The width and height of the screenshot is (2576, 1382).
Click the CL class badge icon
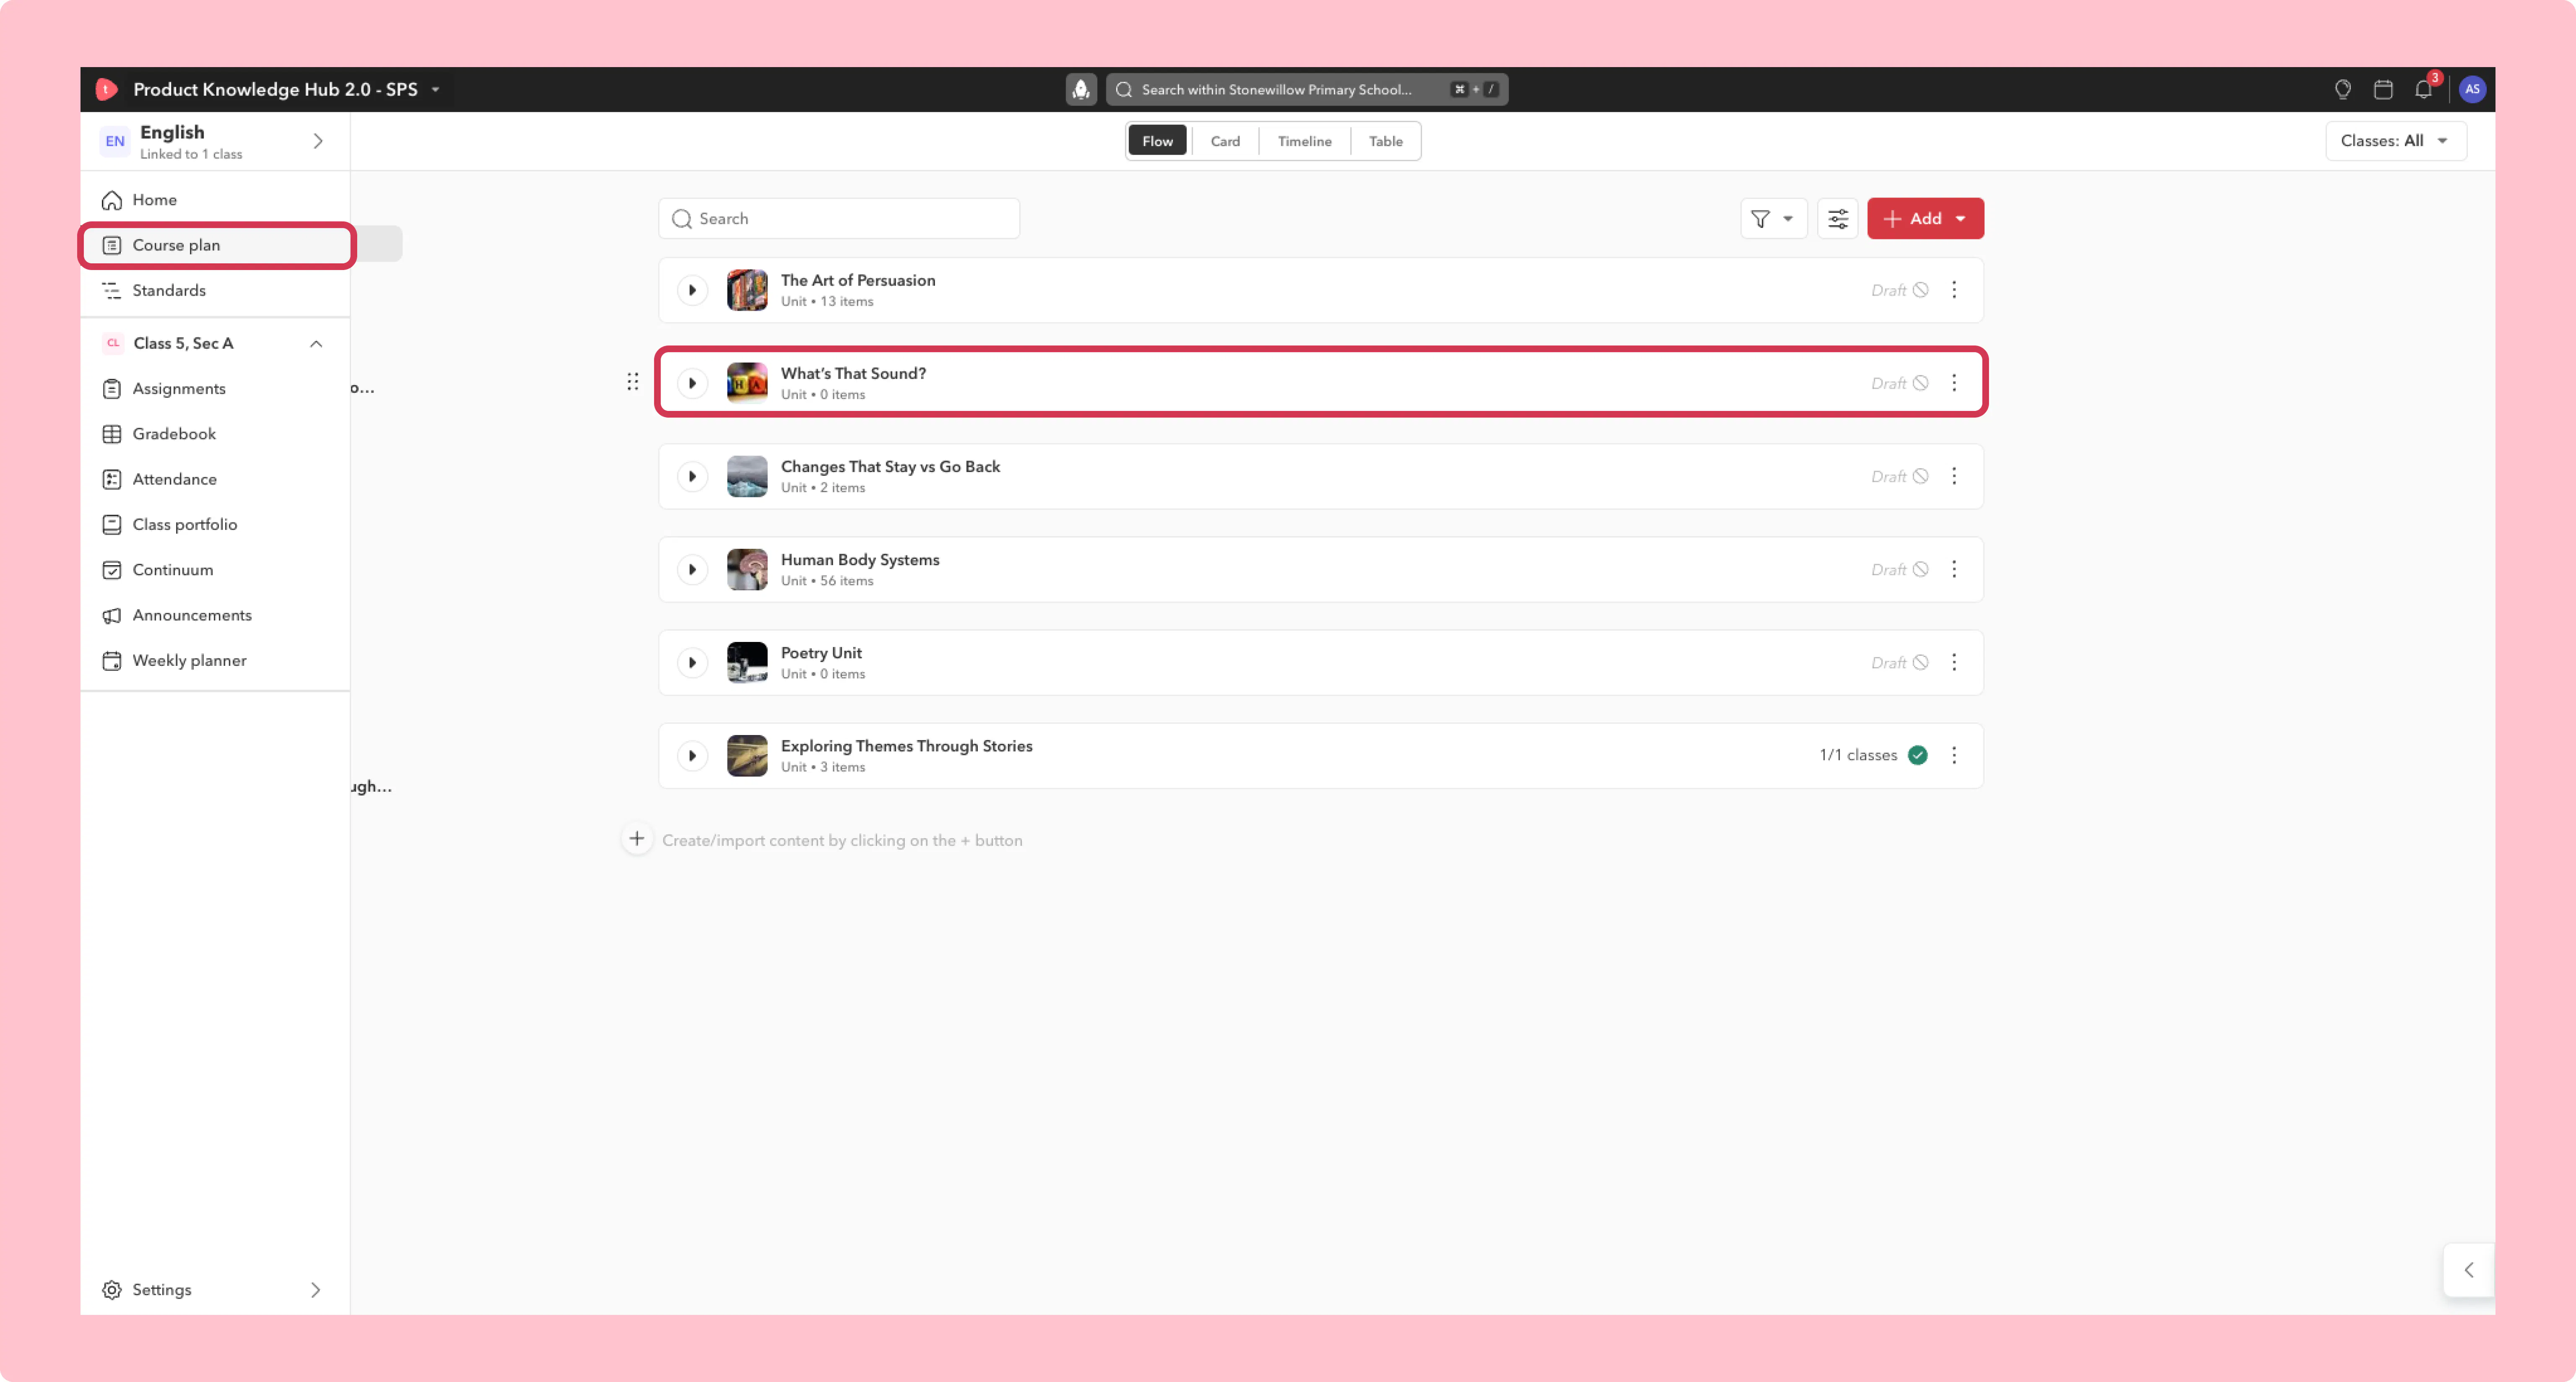point(113,343)
